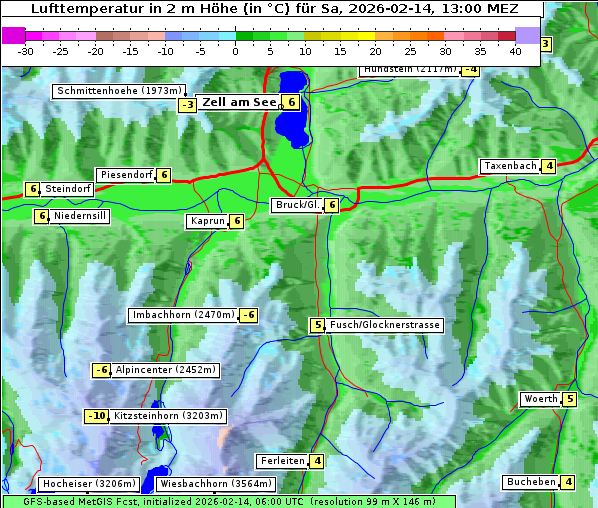The width and height of the screenshot is (598, 508).
Task: Click the 25 tick label on the legend
Action: tap(410, 51)
